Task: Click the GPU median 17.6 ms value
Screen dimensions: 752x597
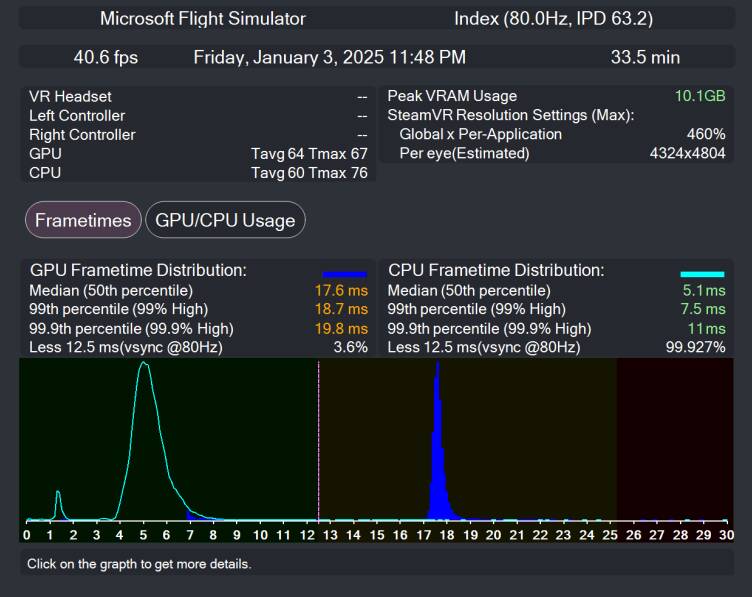Action: (341, 291)
